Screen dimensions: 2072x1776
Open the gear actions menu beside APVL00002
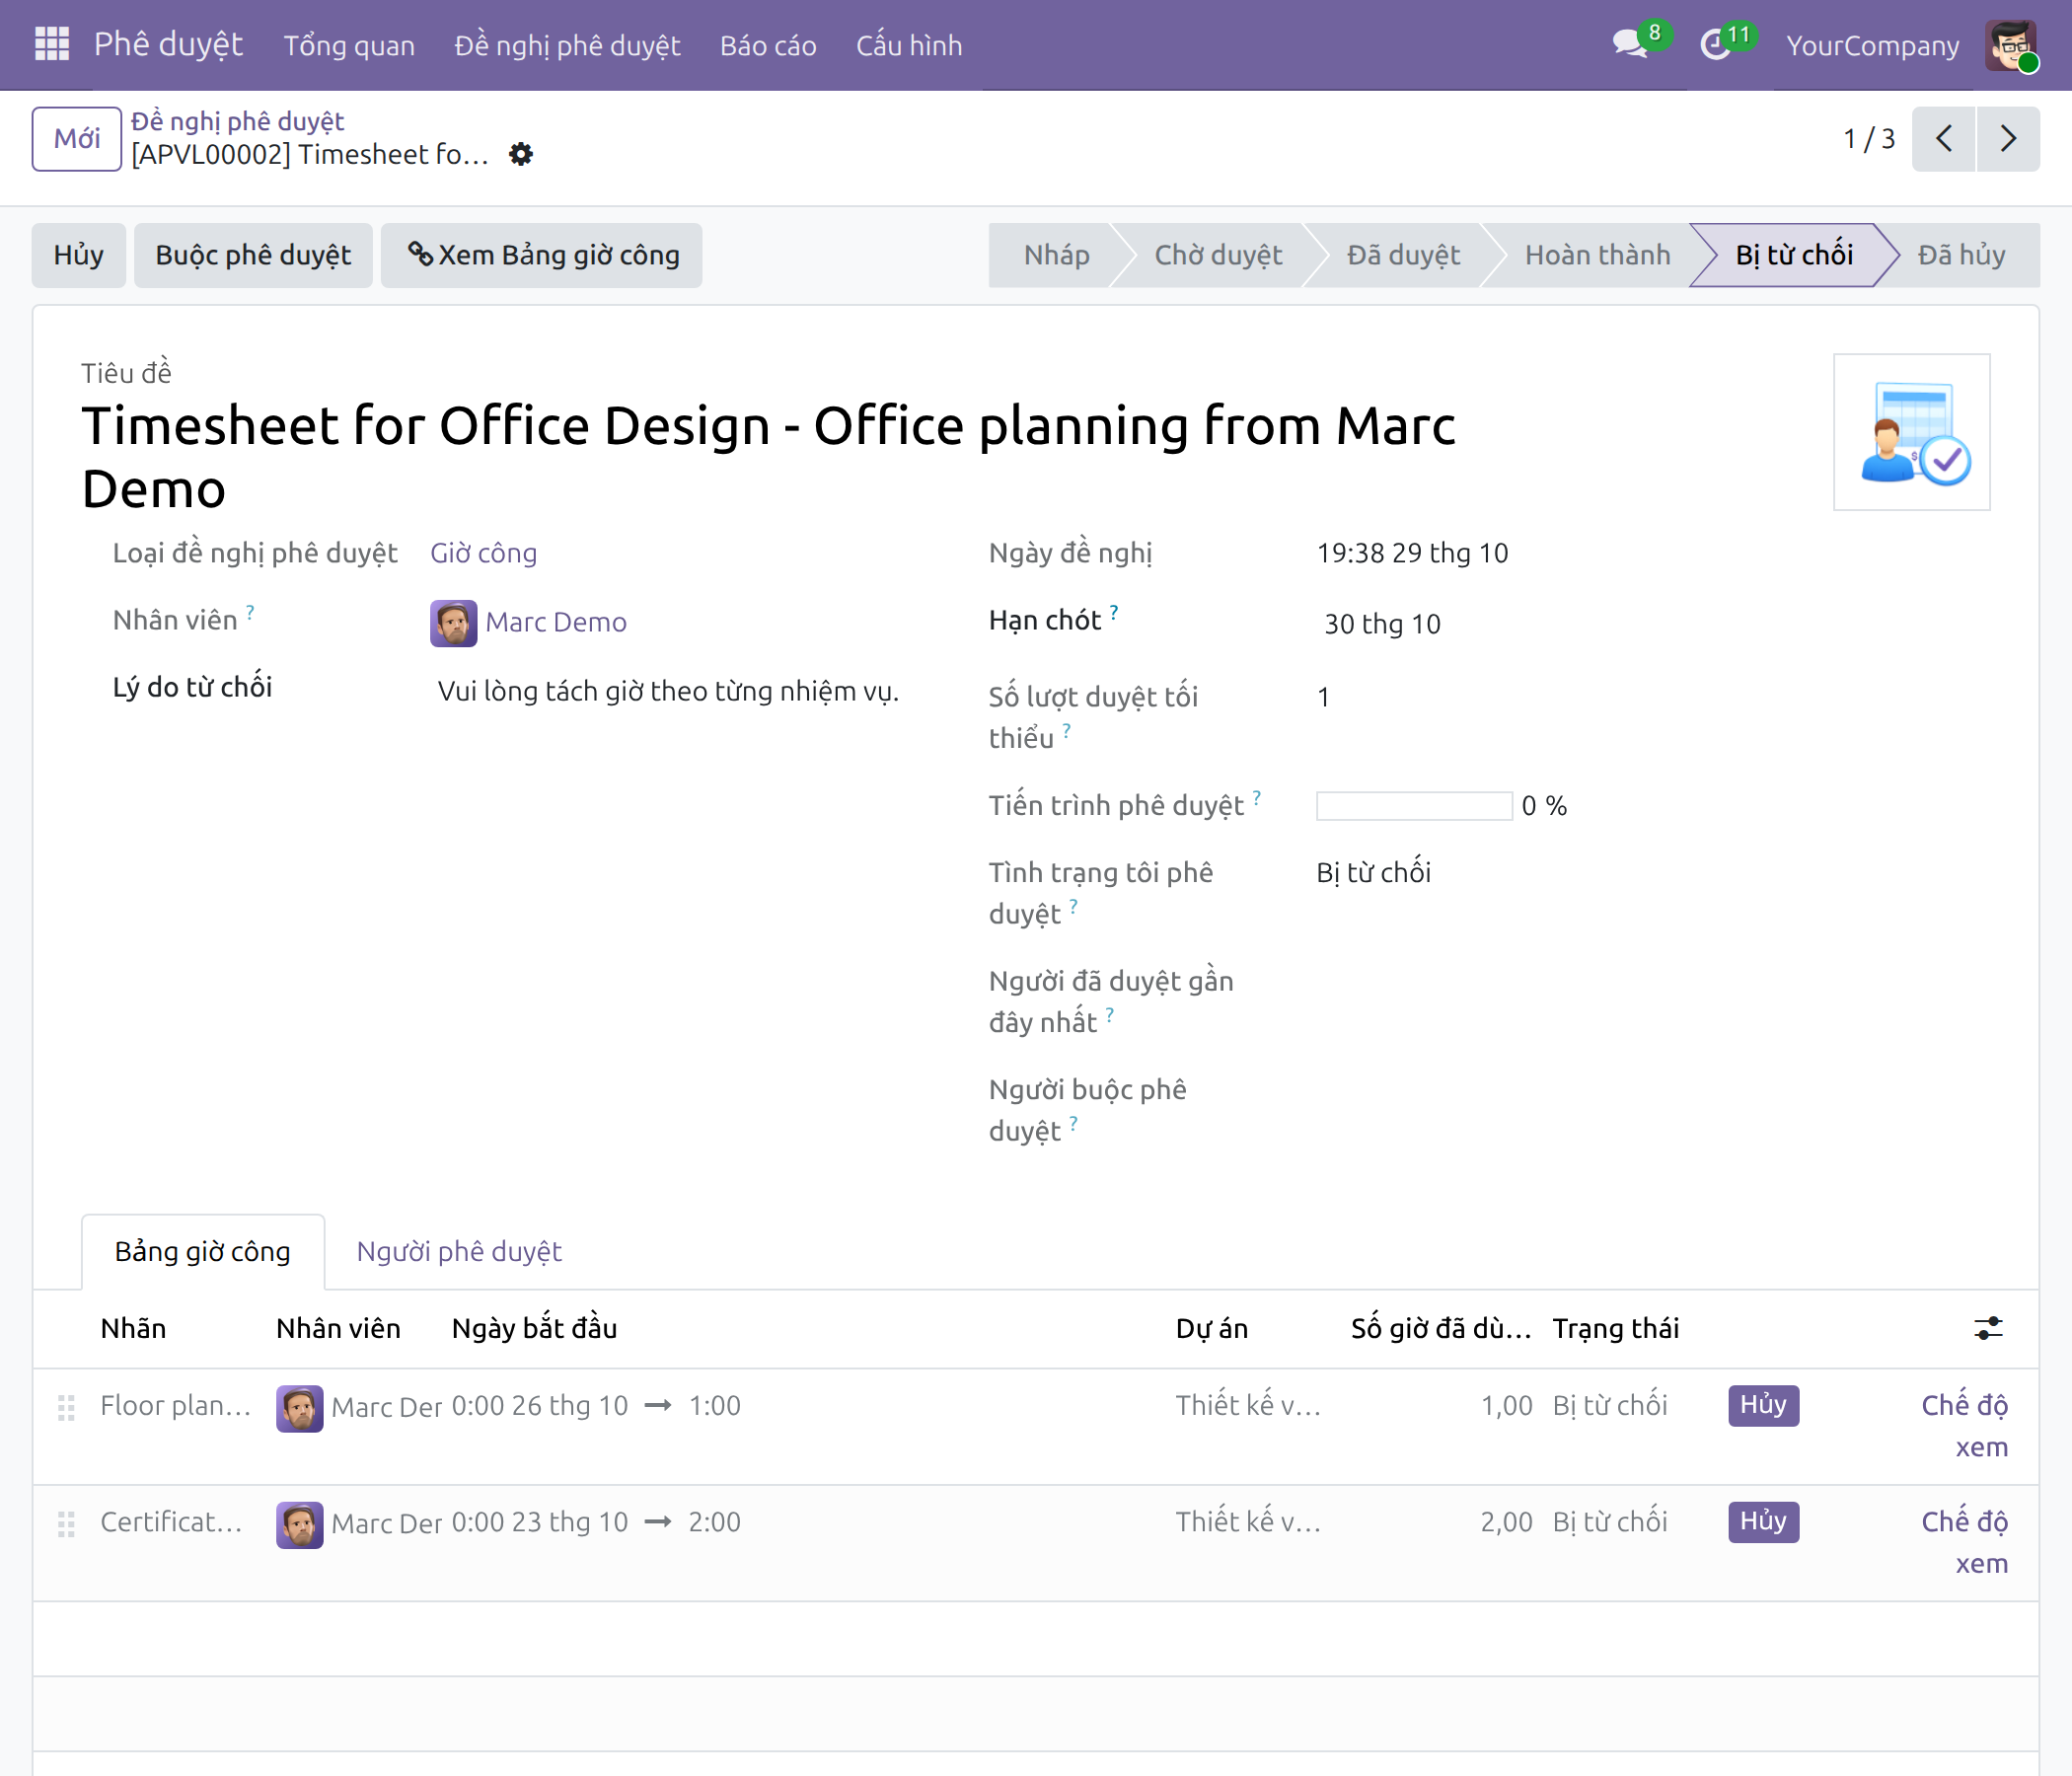[x=521, y=154]
